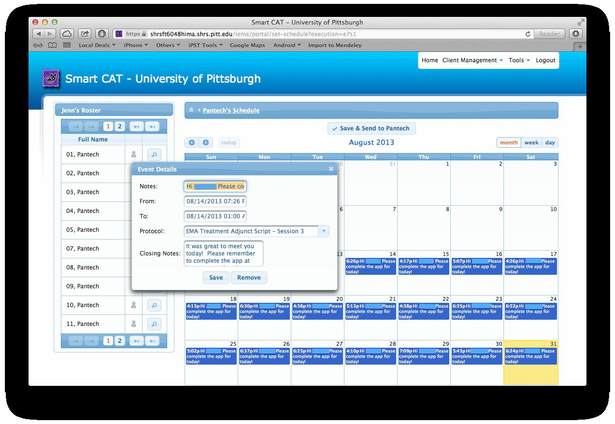Switch calendar to week view

(531, 143)
